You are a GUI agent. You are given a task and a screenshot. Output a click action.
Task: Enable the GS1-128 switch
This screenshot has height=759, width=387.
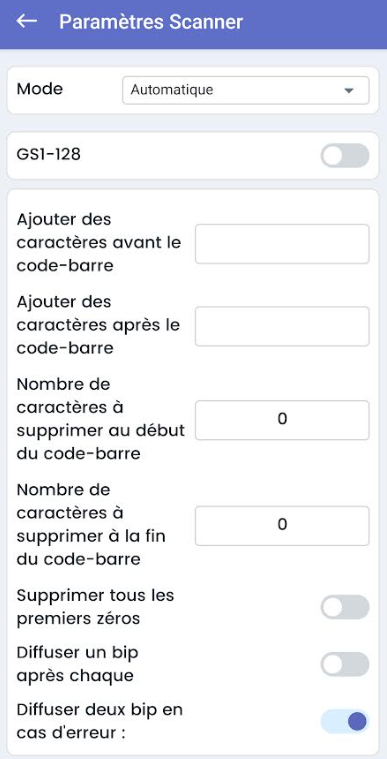[x=345, y=155]
